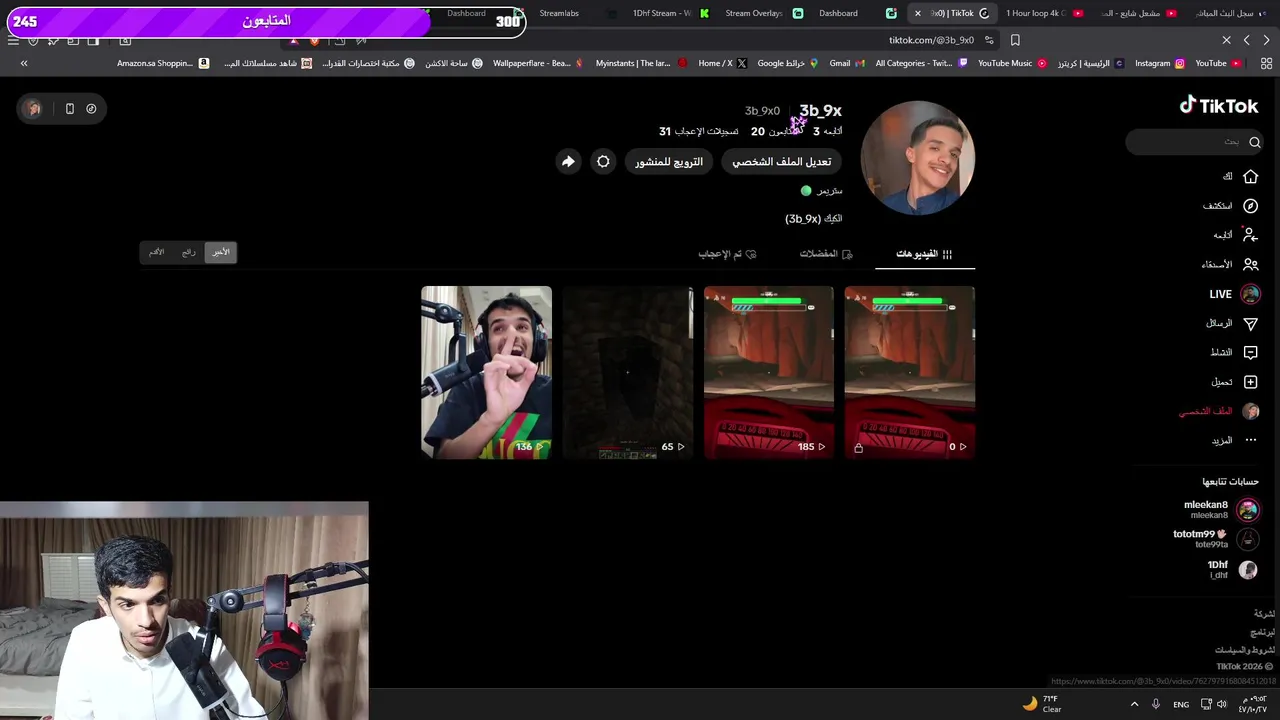Open the weather widget showing 71°F Clear
The height and width of the screenshot is (720, 1280).
[x=1044, y=704]
